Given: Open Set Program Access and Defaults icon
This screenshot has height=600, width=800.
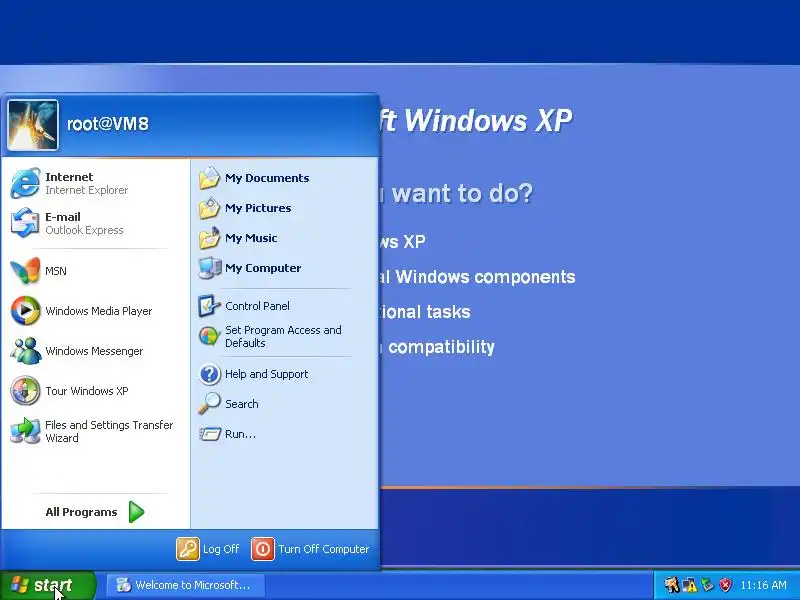Looking at the screenshot, I should coord(209,336).
